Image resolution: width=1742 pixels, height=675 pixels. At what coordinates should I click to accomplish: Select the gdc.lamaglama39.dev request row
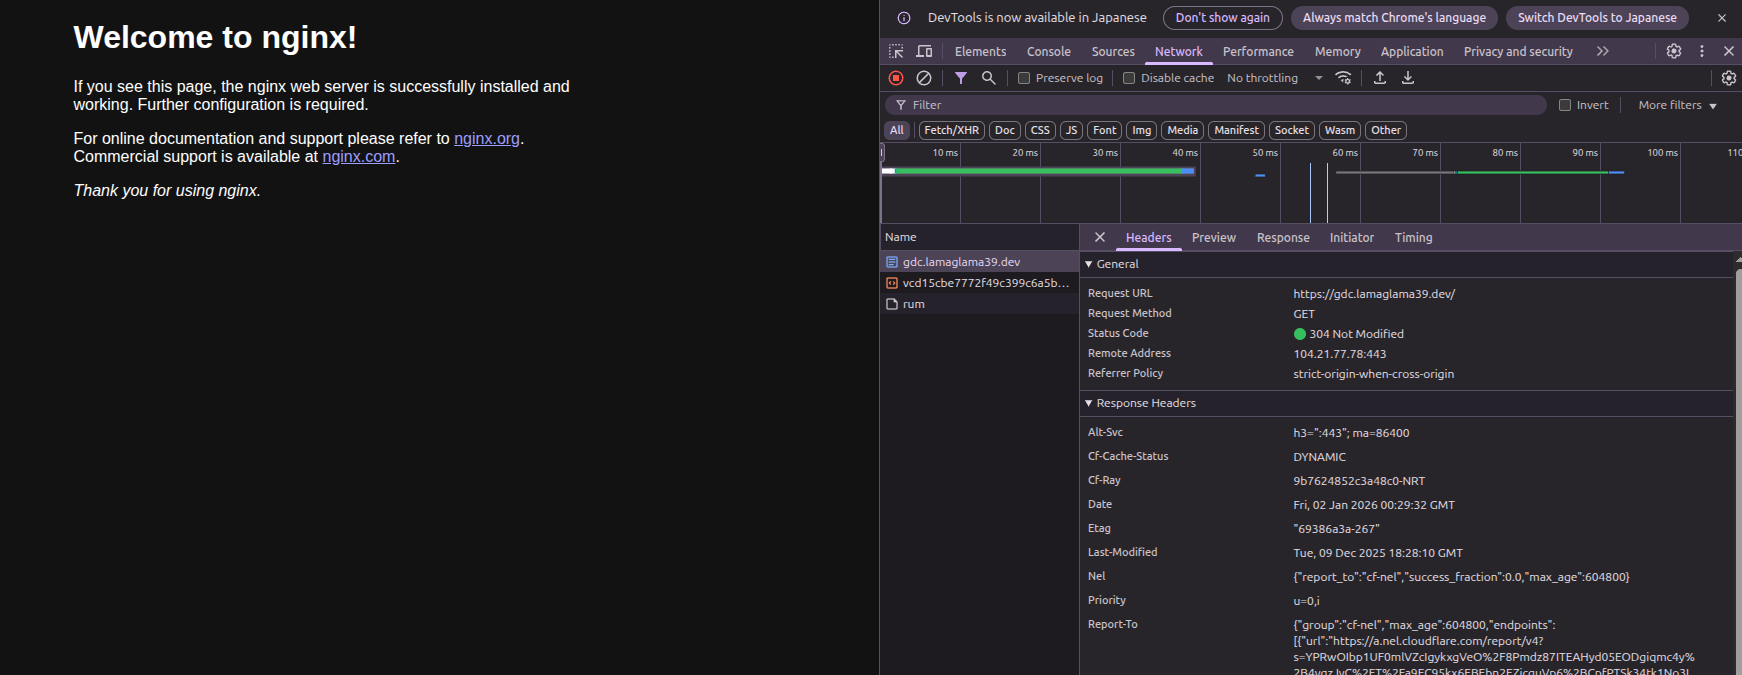(x=980, y=262)
